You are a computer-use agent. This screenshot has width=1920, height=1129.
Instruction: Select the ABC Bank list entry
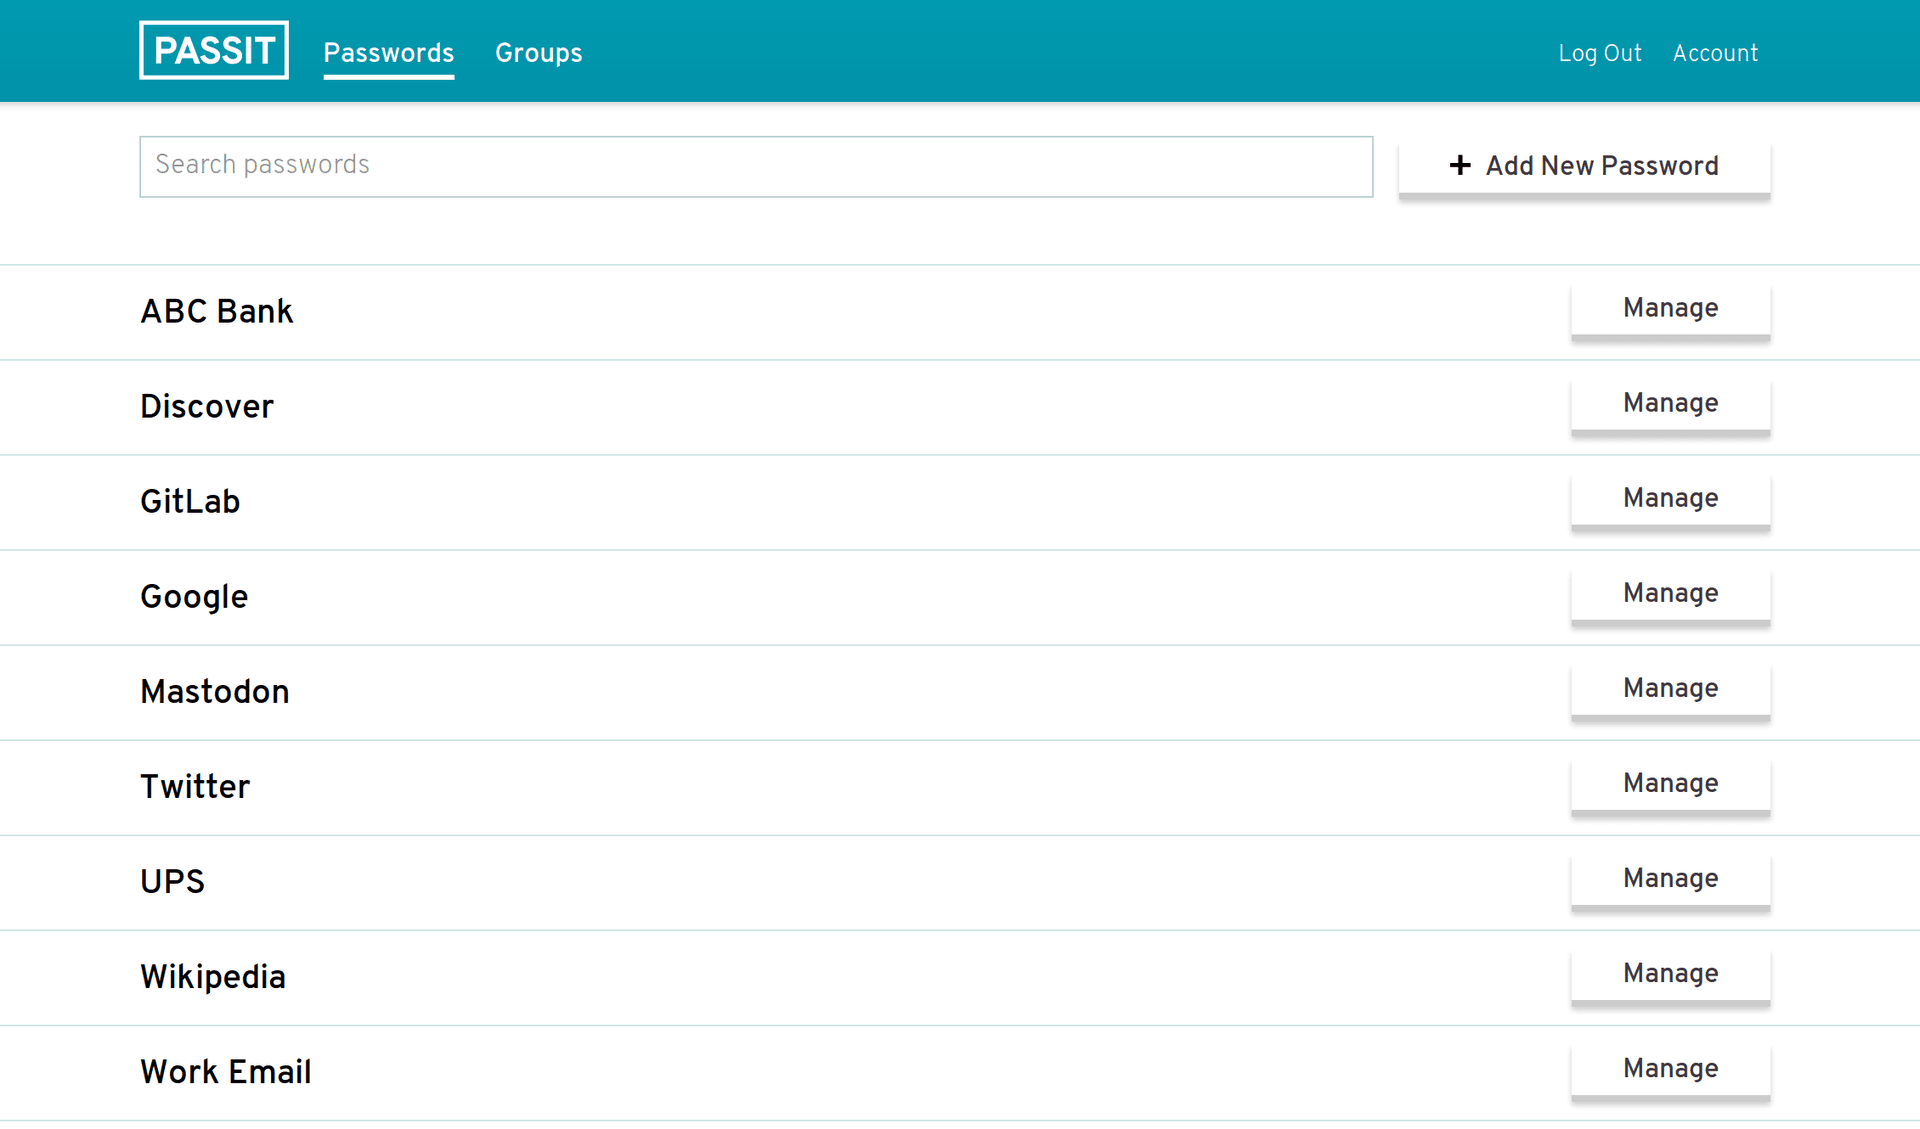pos(217,312)
